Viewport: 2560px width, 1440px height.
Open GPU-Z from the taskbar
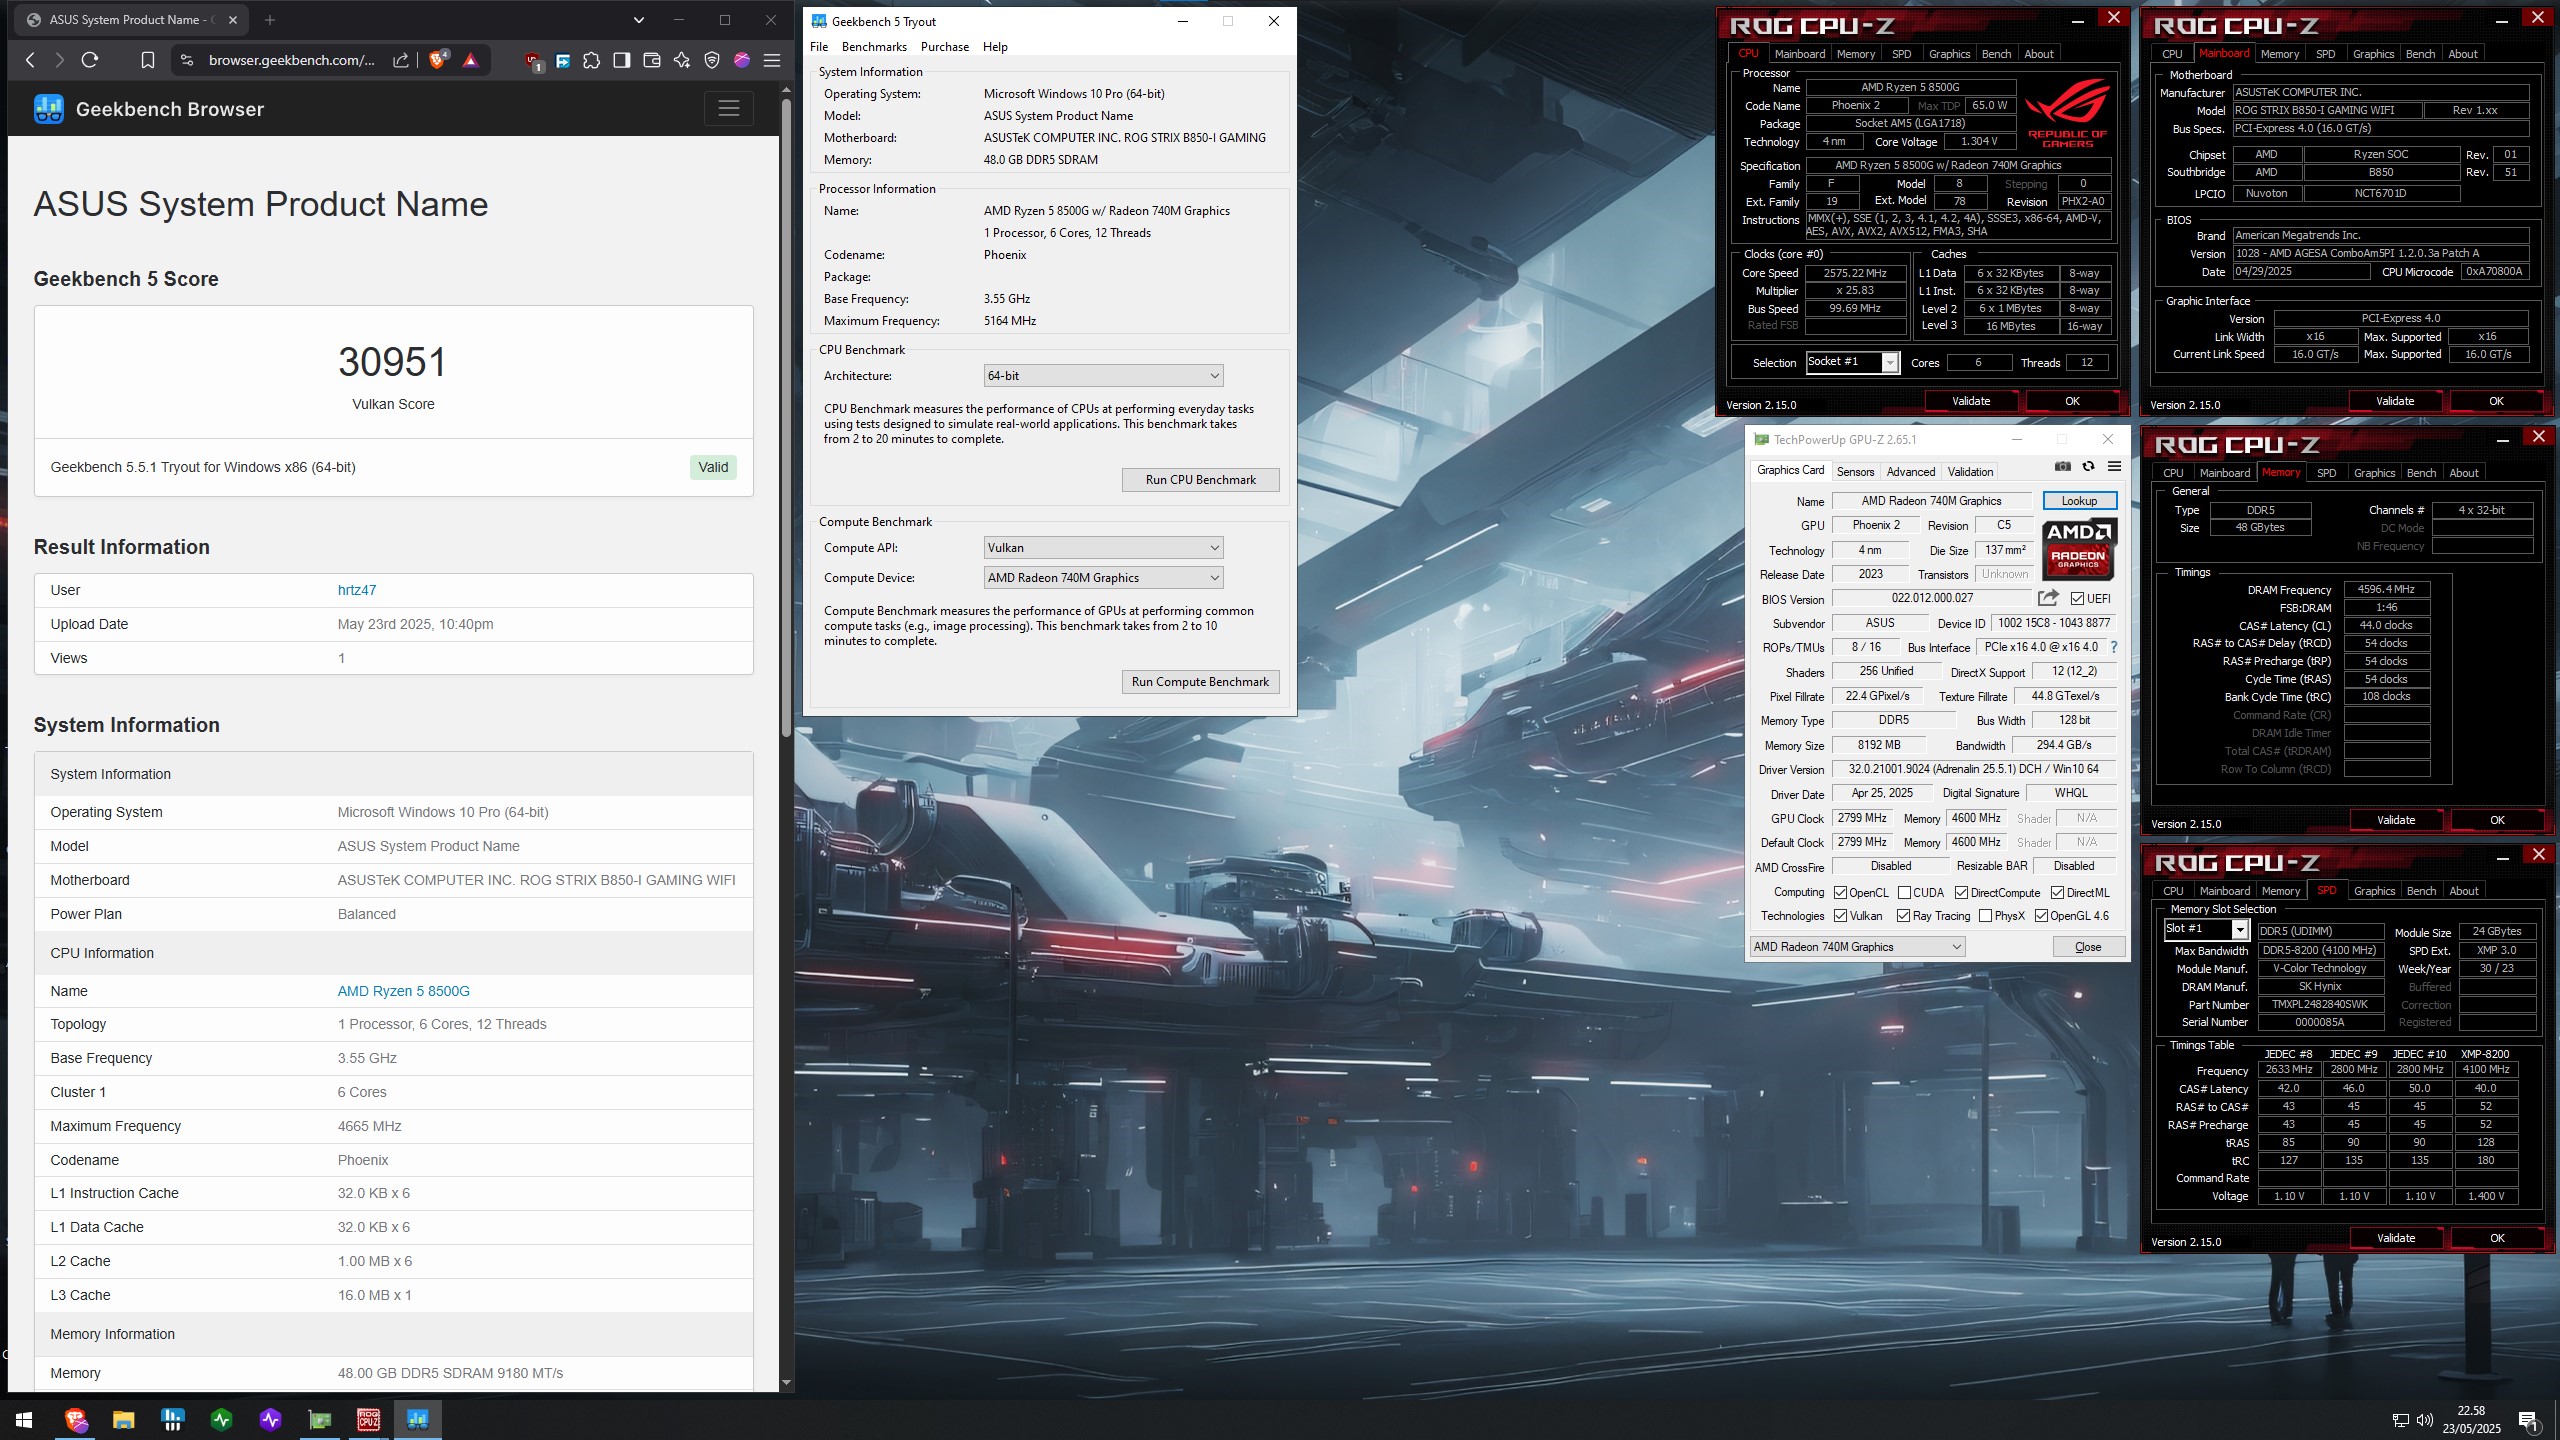pyautogui.click(x=319, y=1419)
